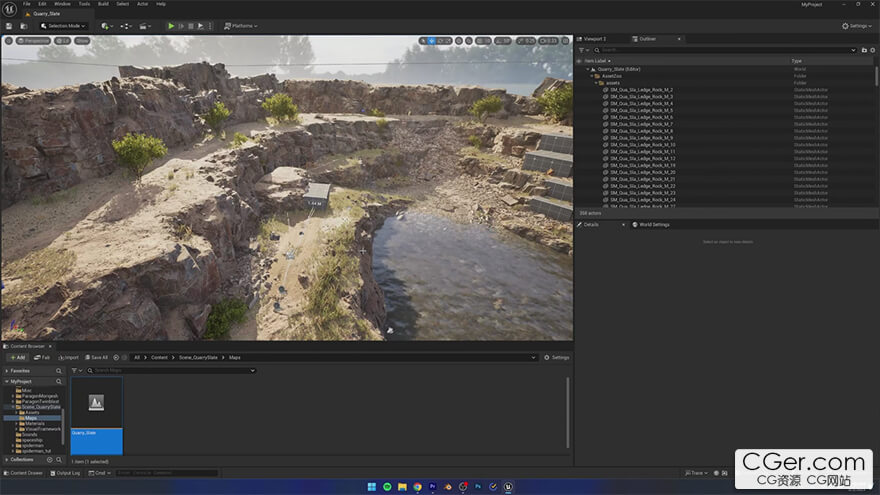Open the Quick Add to project menu
880x495 pixels.
(107, 26)
